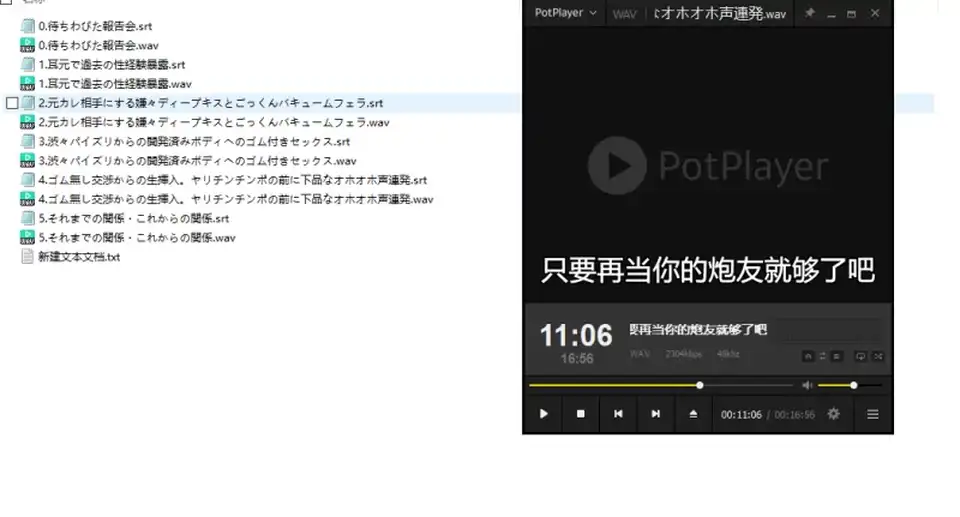Click the 00:11:06 elapsed time readout
This screenshot has width=960, height=517.
(x=741, y=415)
